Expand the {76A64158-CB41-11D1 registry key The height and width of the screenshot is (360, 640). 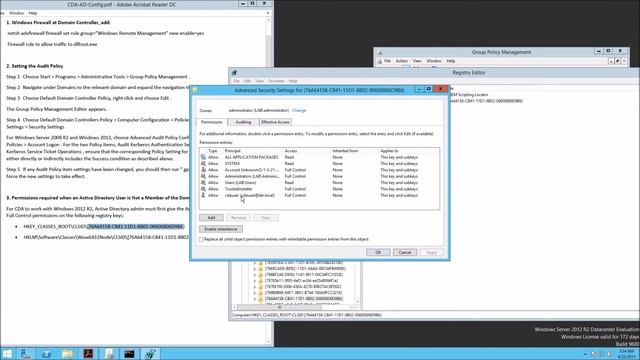tap(255, 299)
